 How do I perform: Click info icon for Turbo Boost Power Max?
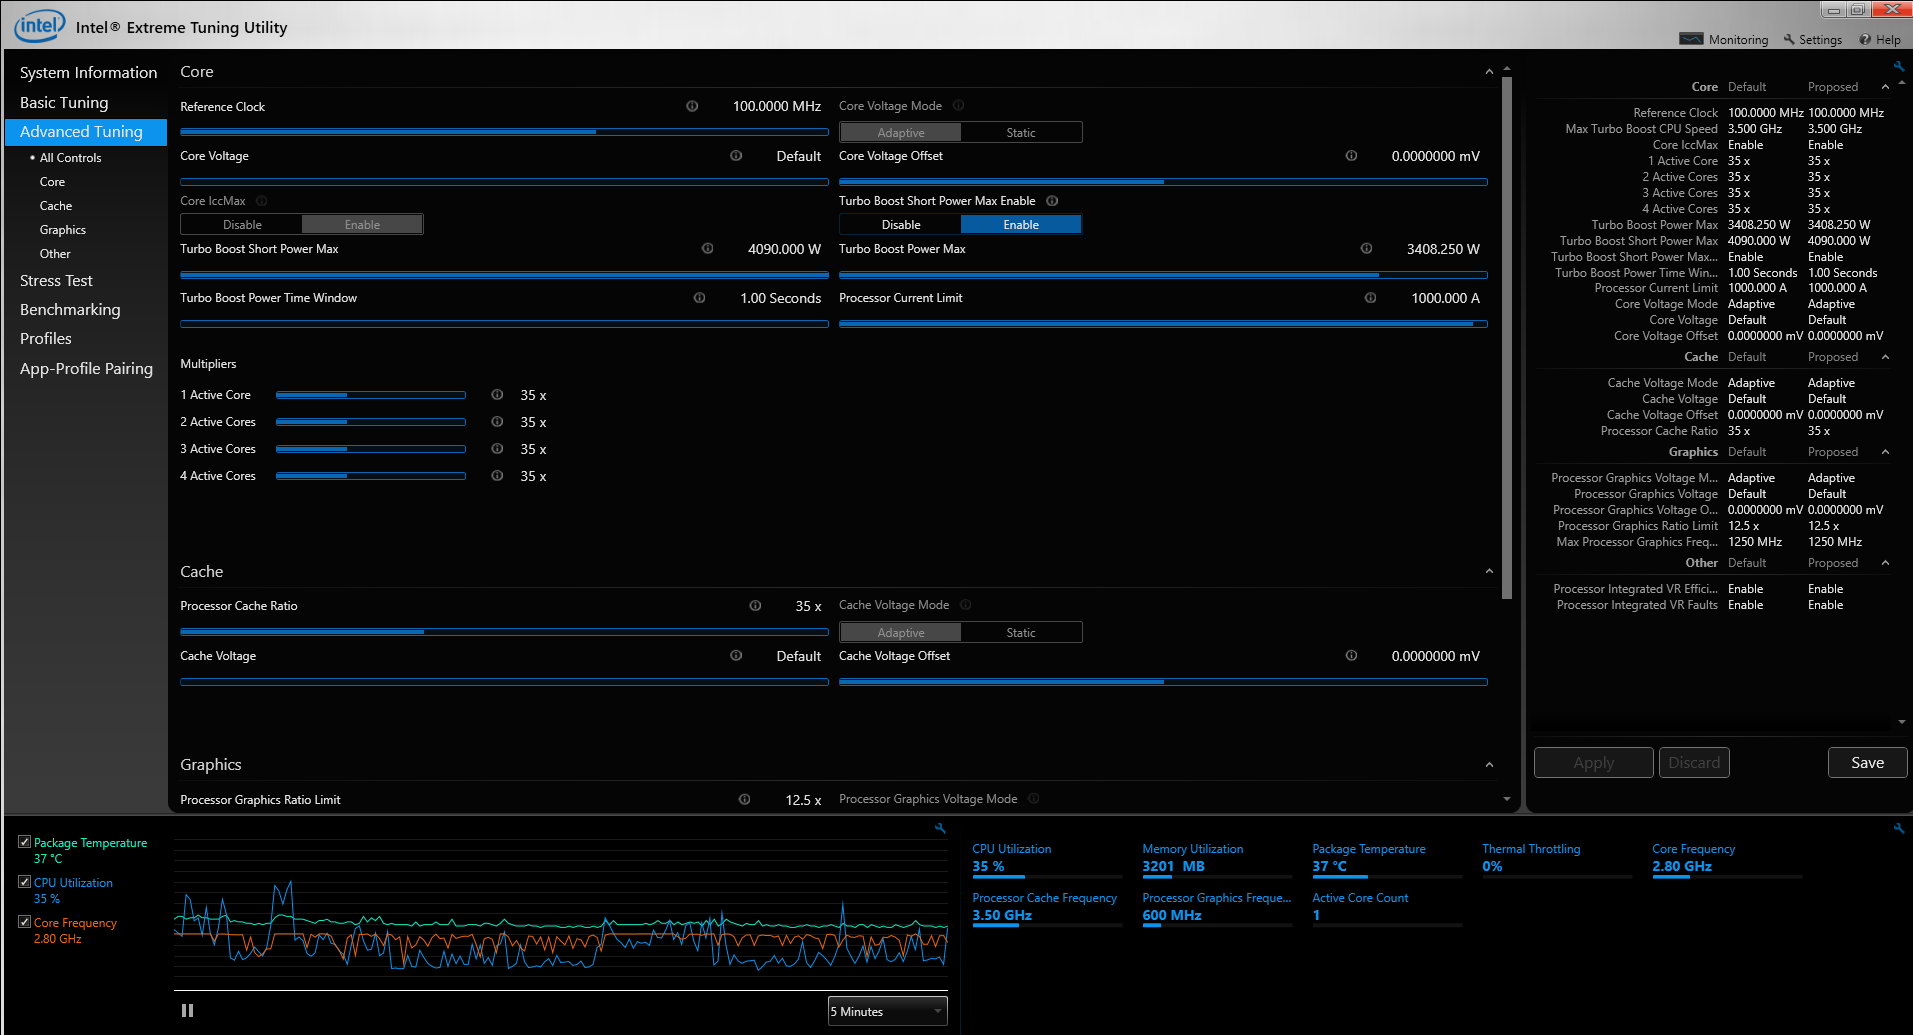(x=1366, y=249)
